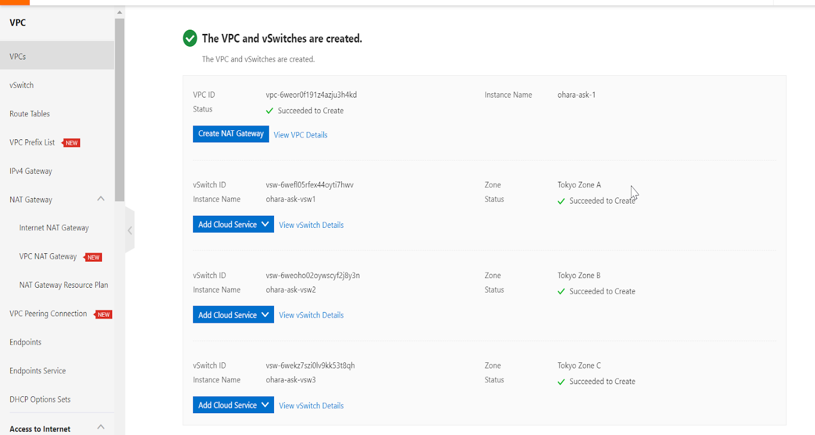The image size is (815, 435).
Task: Click the NEW badge beside VPC NAT Gateway
Action: (x=93, y=257)
